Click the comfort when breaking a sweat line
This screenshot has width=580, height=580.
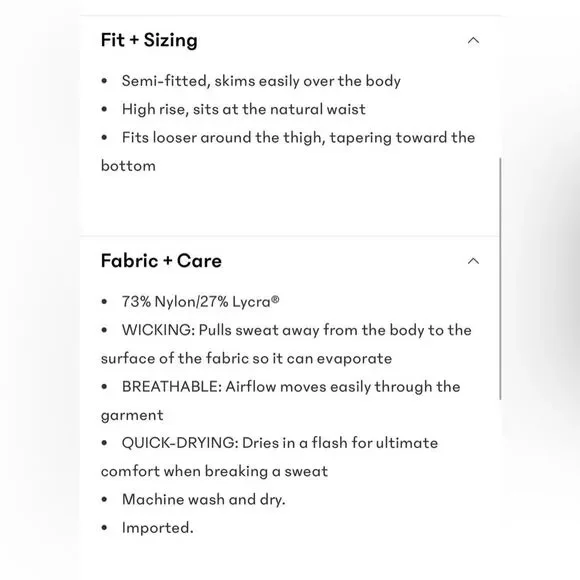(x=215, y=471)
